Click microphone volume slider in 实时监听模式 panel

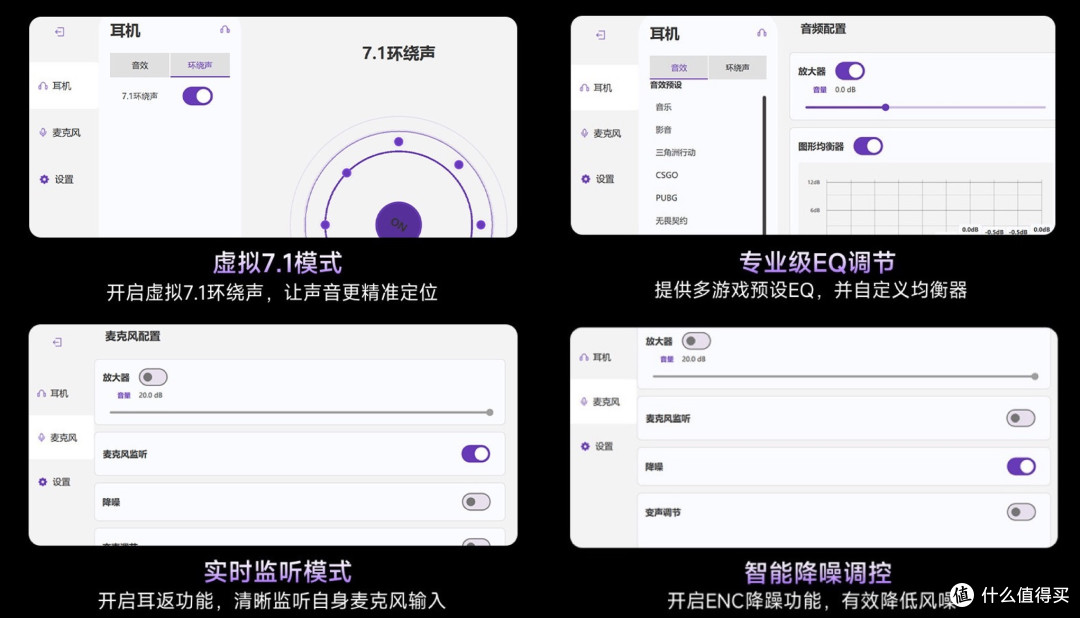point(301,412)
